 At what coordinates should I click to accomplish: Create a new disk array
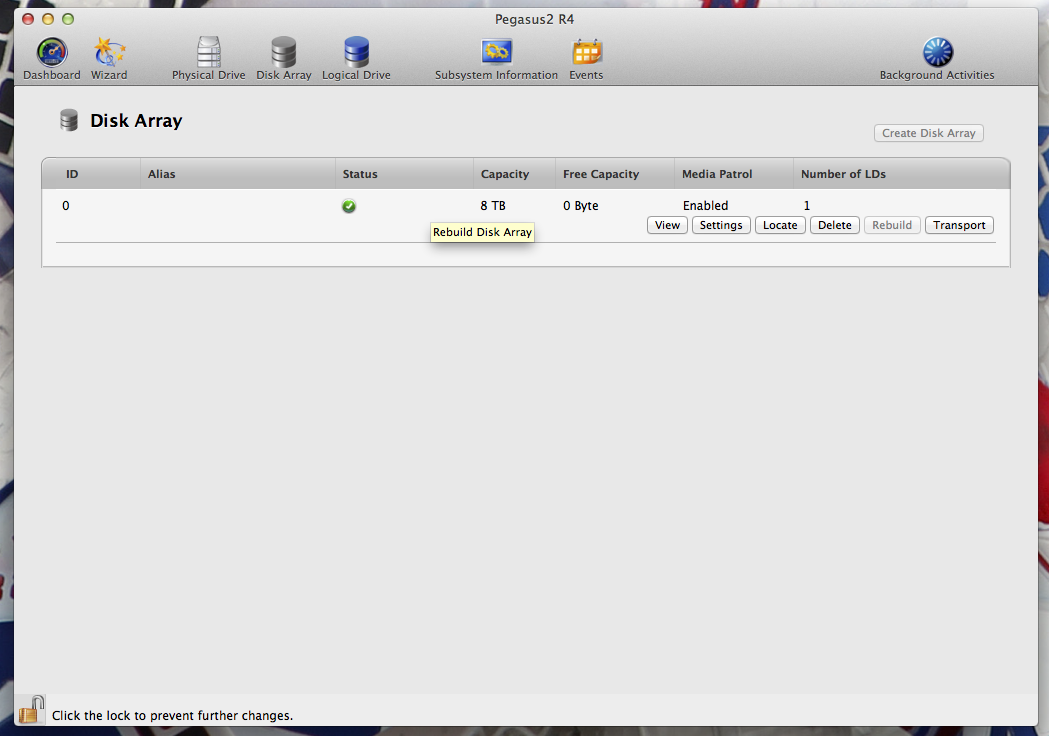[928, 133]
